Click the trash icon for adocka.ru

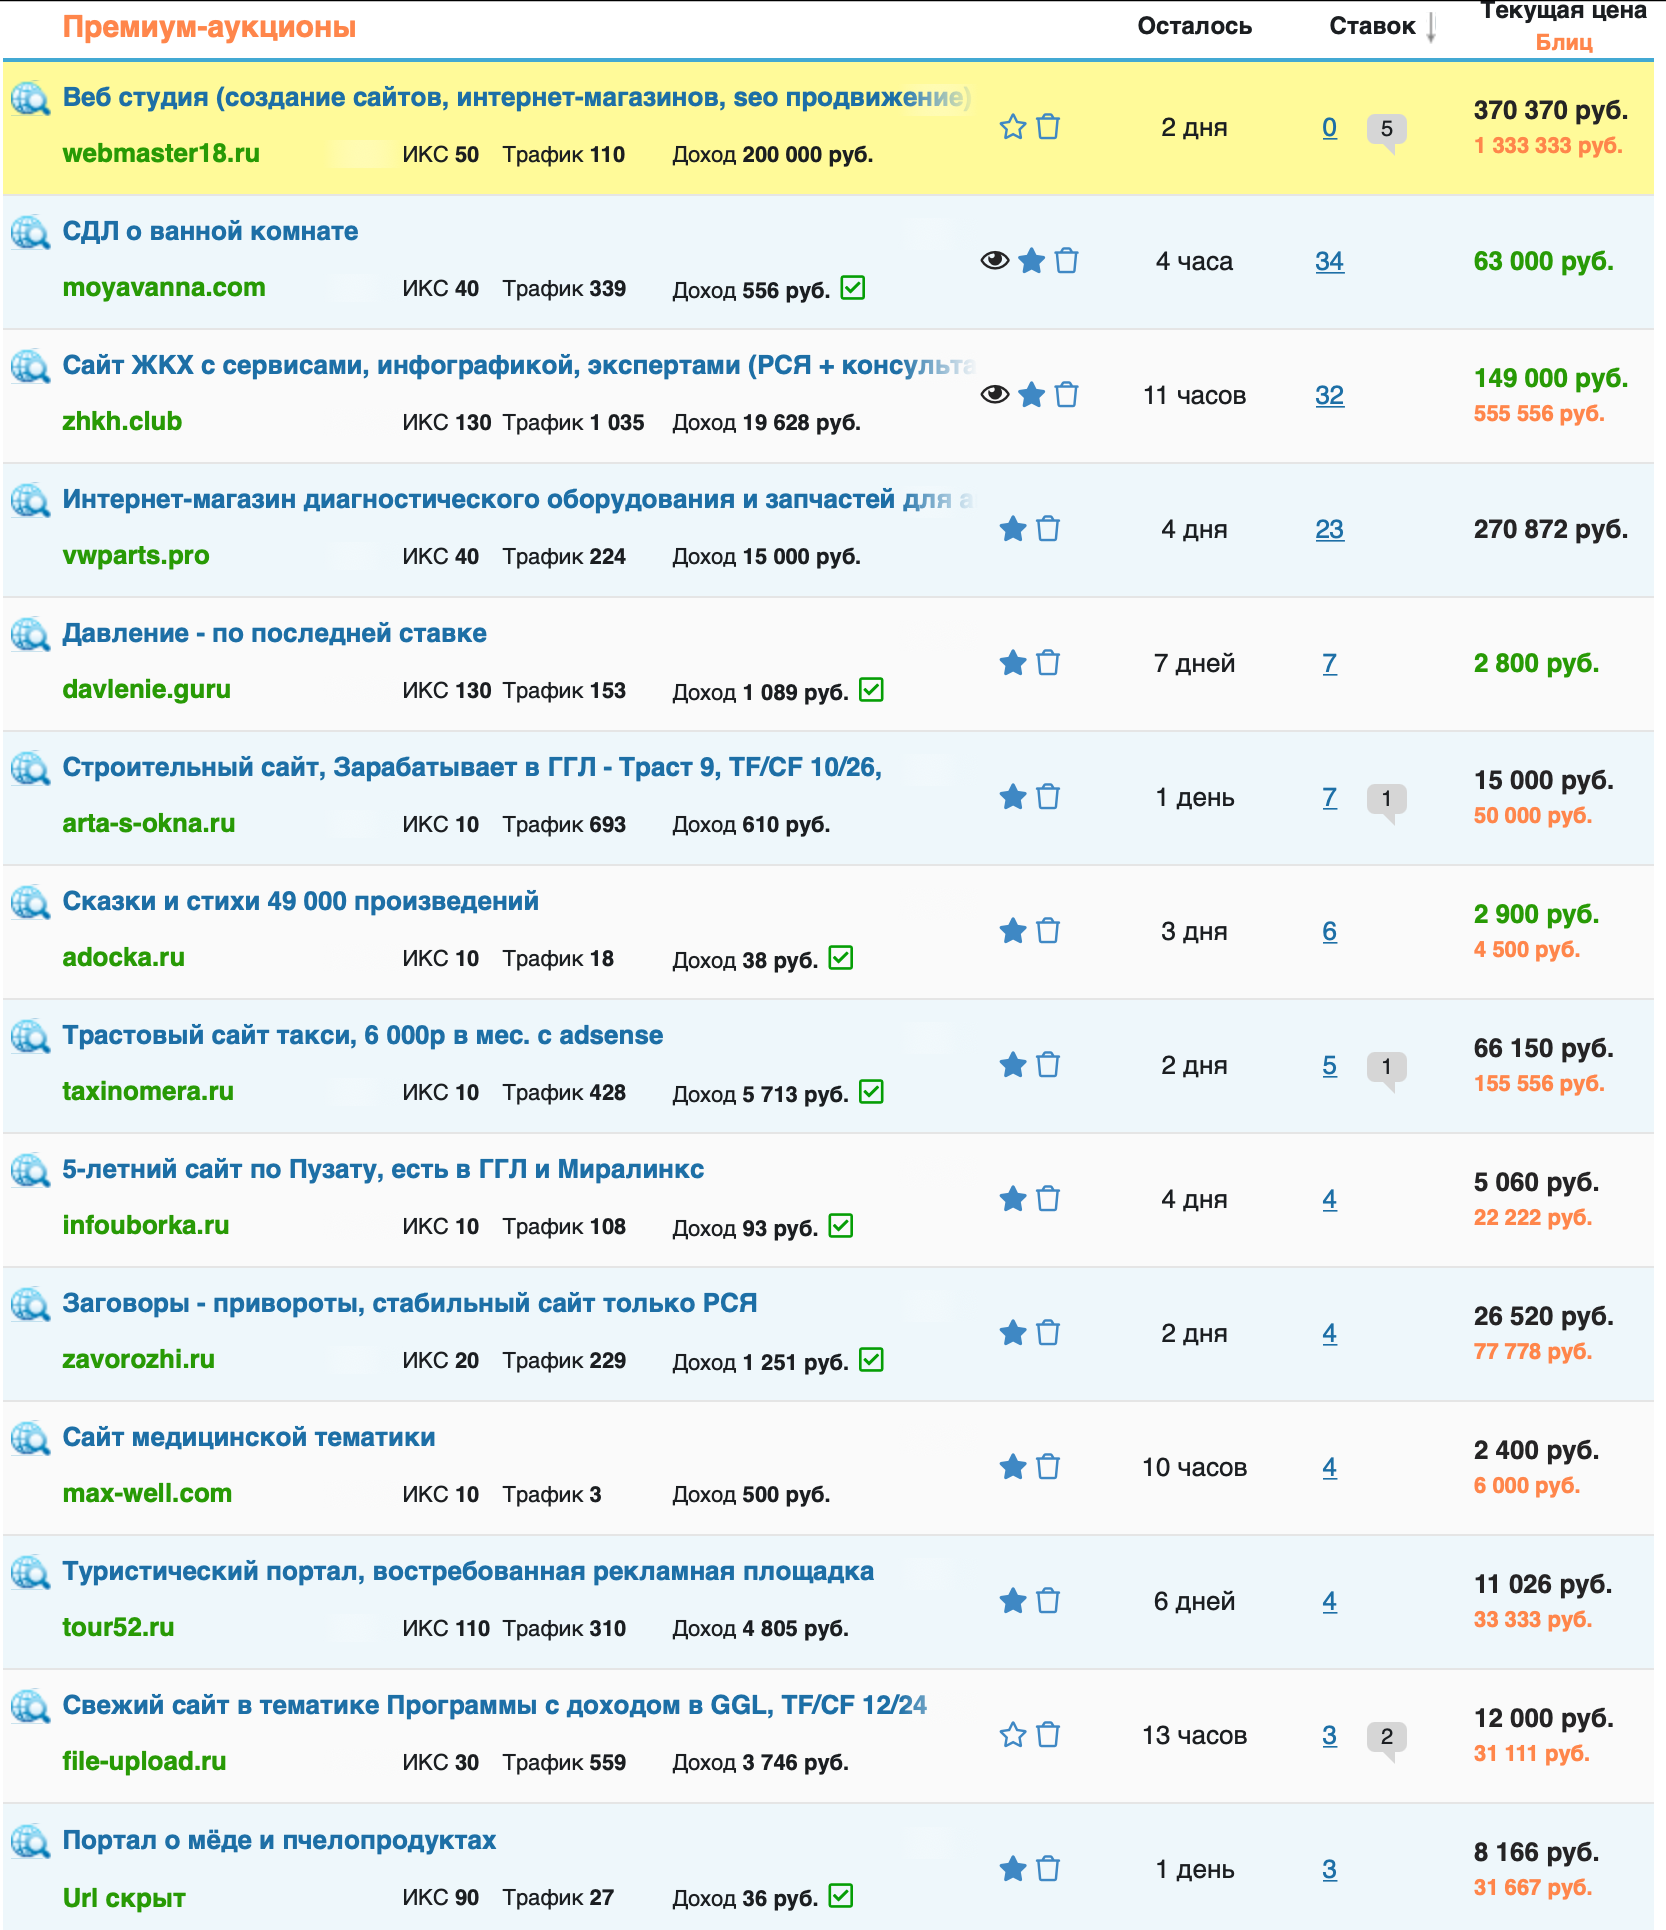click(1048, 931)
